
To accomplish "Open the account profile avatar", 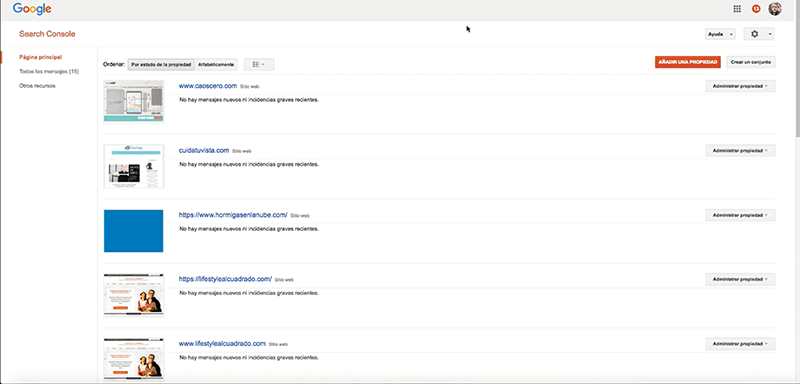I will (x=775, y=9).
